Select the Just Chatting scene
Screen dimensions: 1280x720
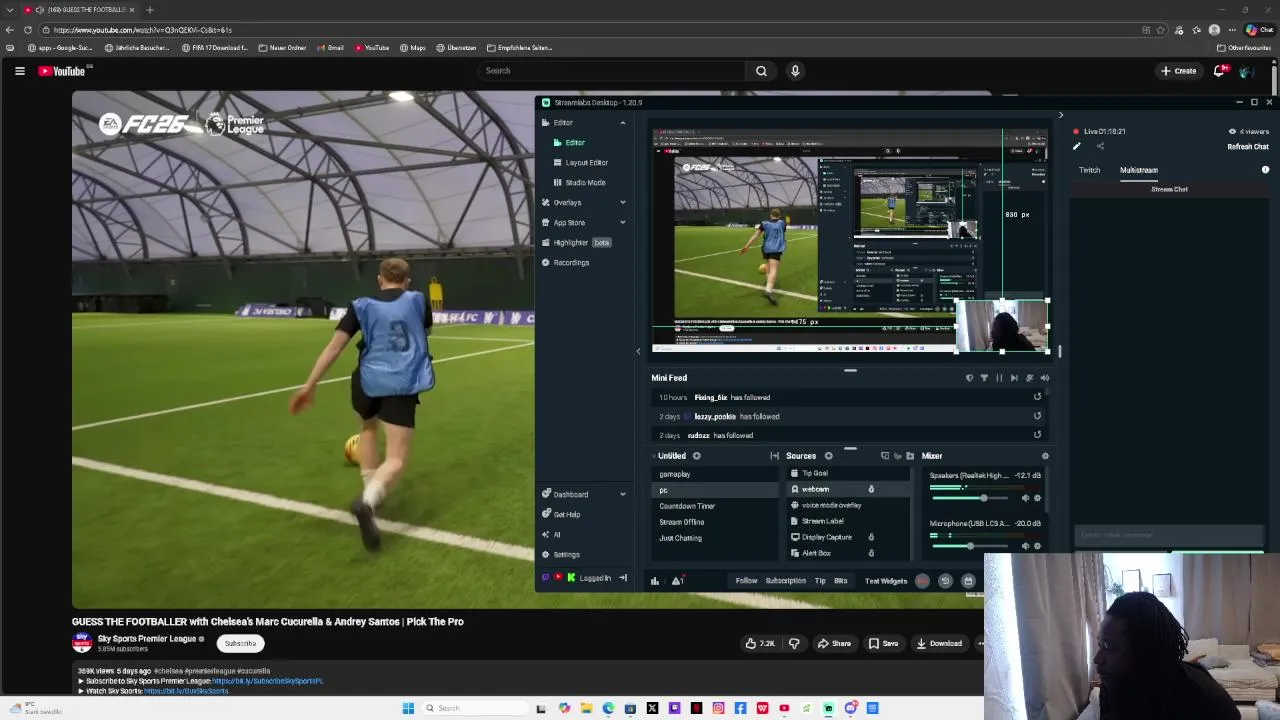tap(714, 538)
